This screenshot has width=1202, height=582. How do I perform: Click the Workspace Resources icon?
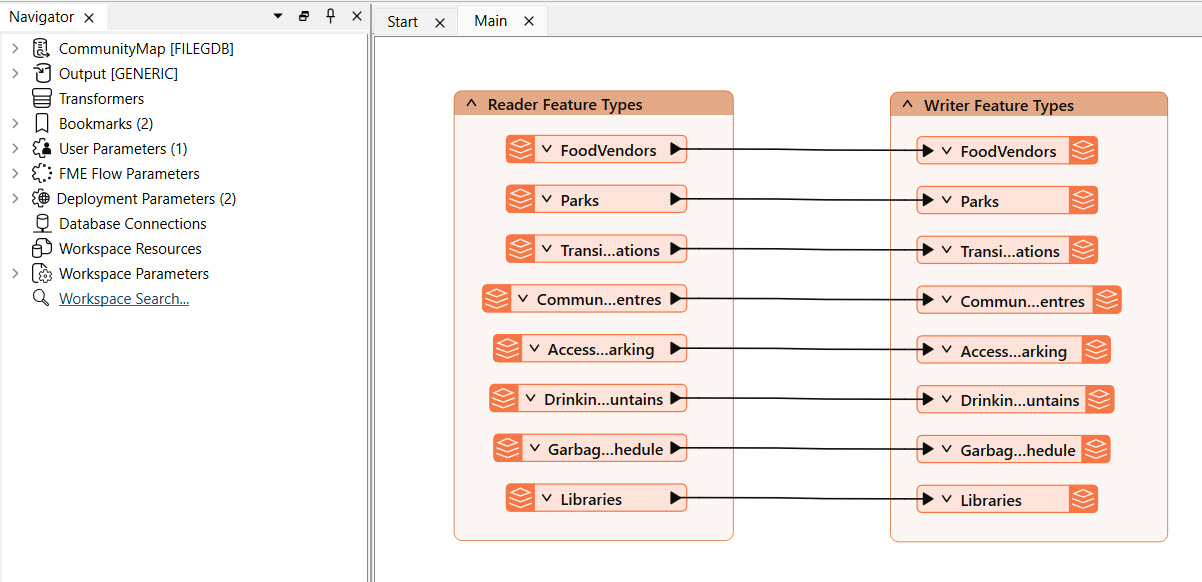point(41,249)
